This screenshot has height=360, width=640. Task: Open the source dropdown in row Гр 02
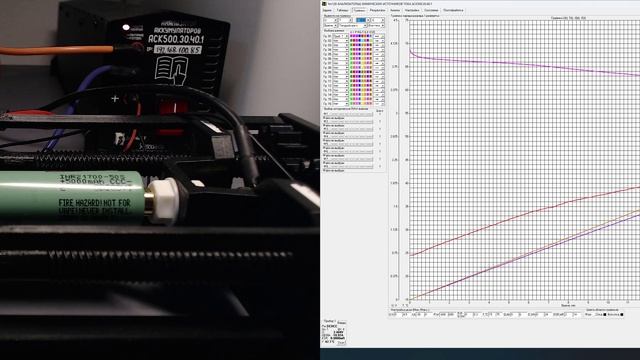pyautogui.click(x=340, y=41)
